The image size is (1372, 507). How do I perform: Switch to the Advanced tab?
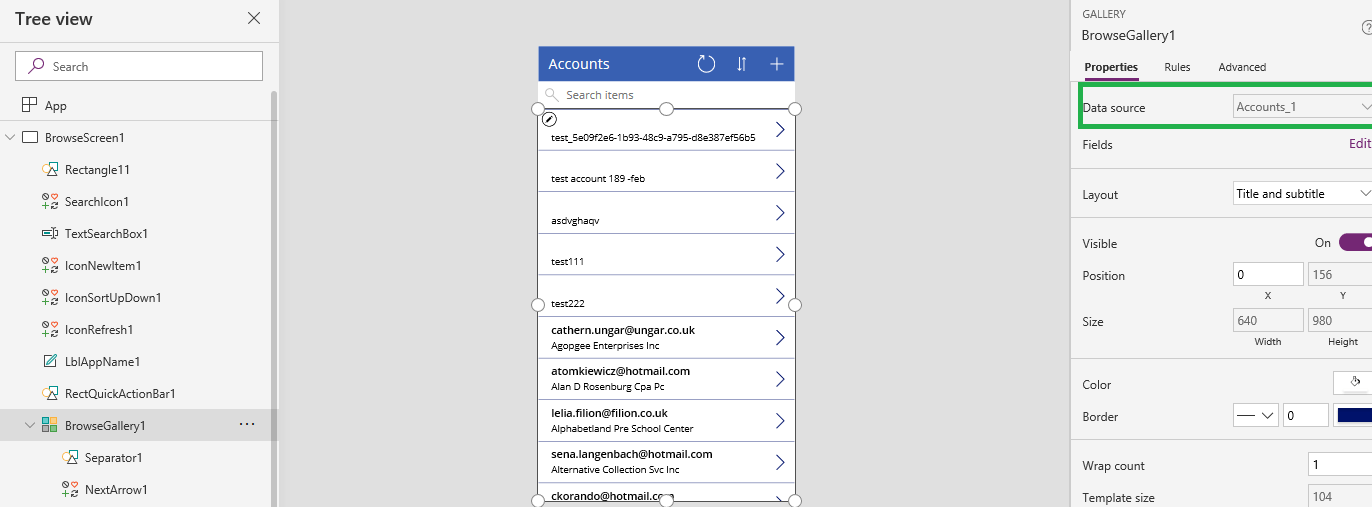click(x=1242, y=67)
